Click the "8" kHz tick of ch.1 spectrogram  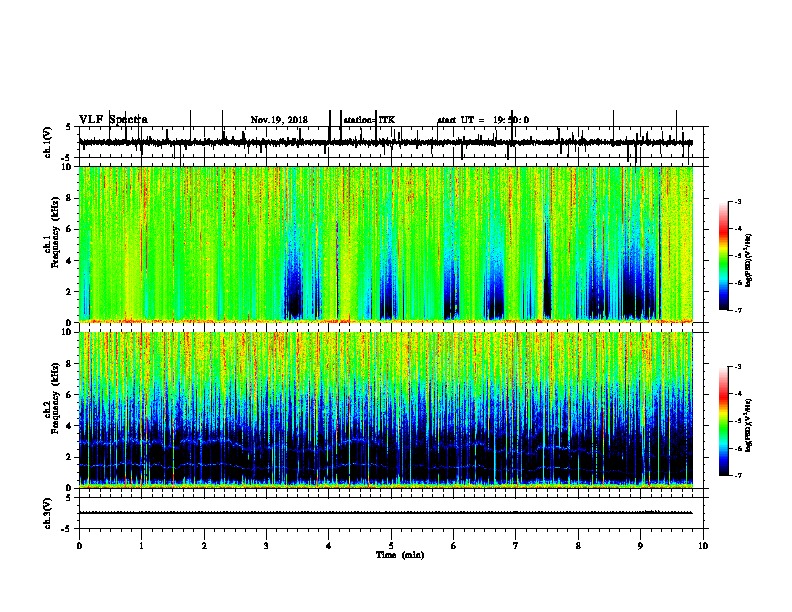point(70,198)
